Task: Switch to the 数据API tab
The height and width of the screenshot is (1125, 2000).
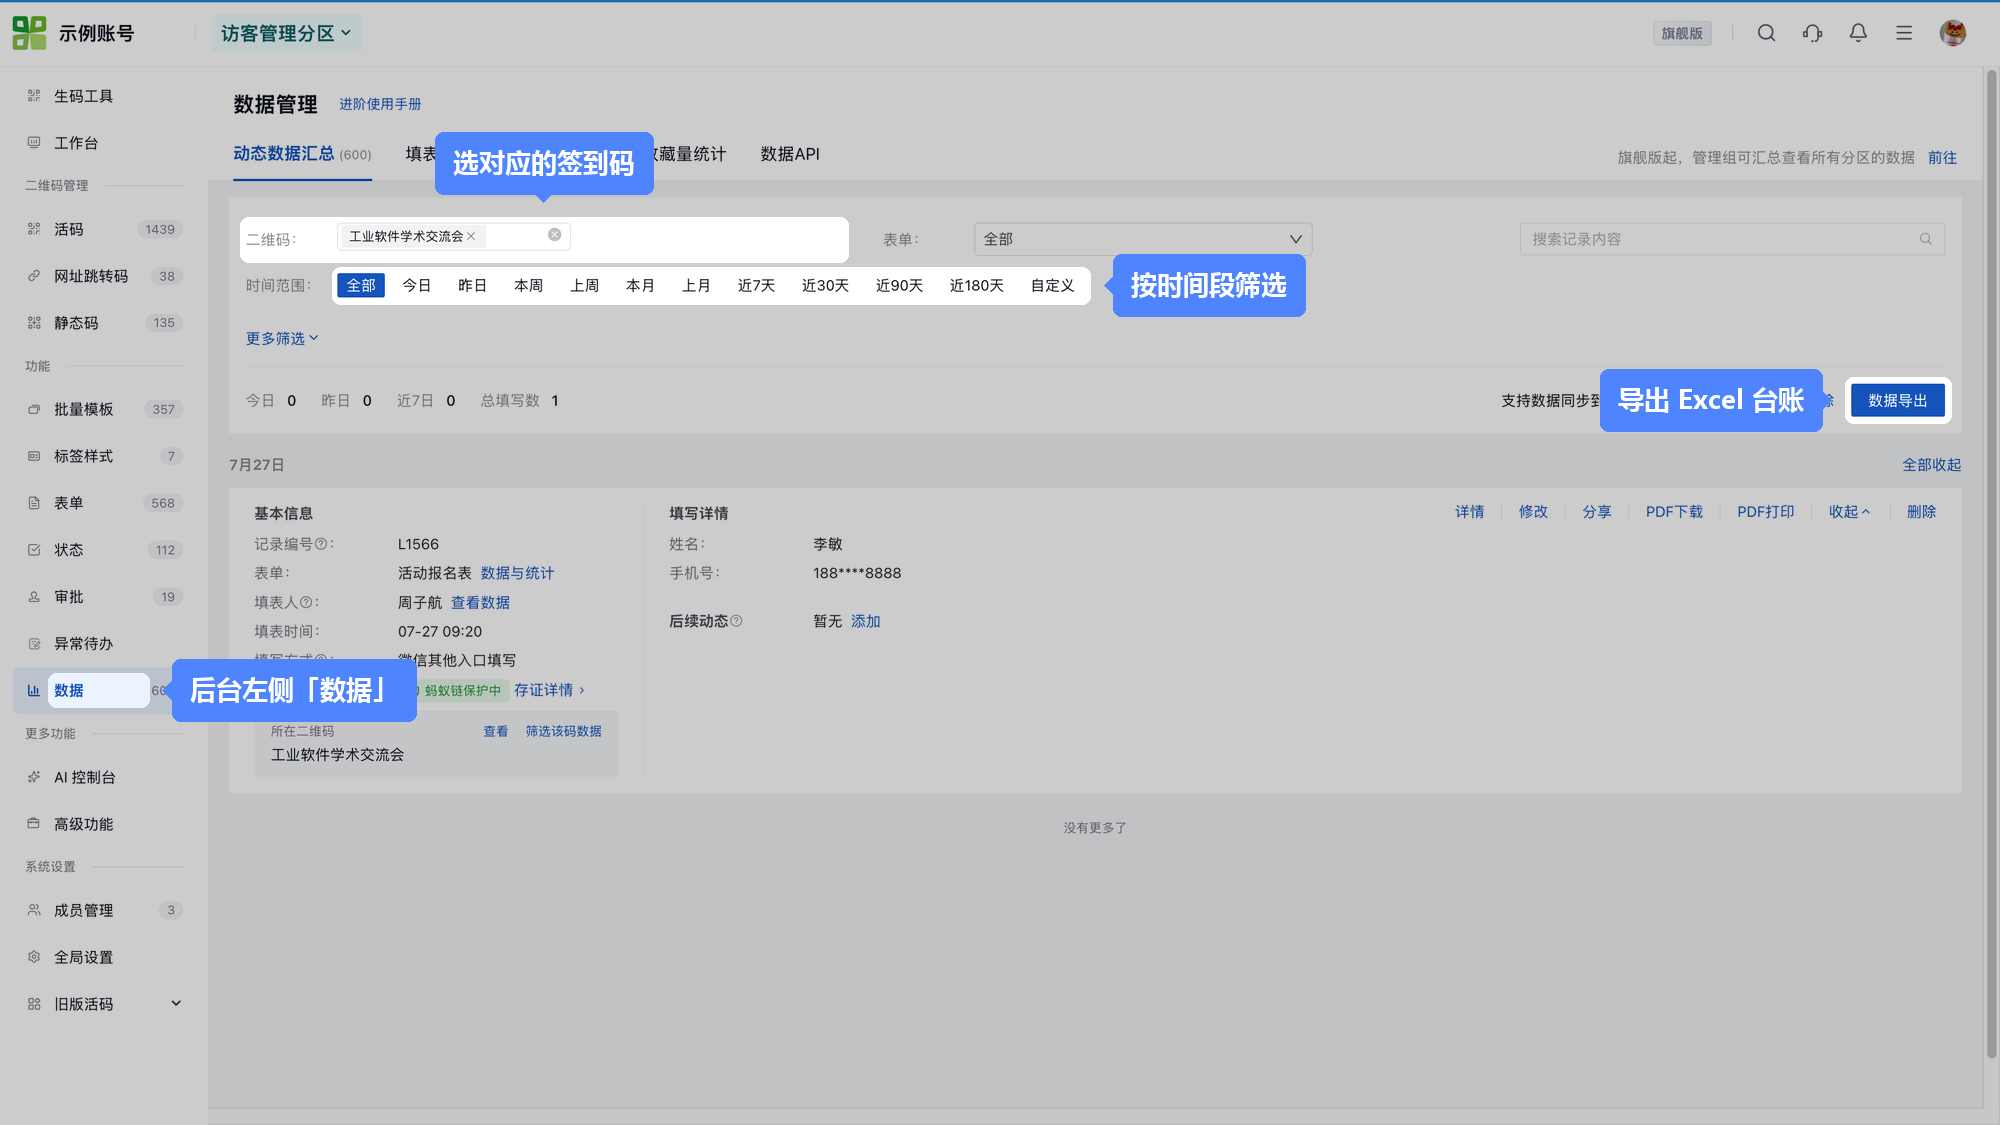Action: pos(790,154)
